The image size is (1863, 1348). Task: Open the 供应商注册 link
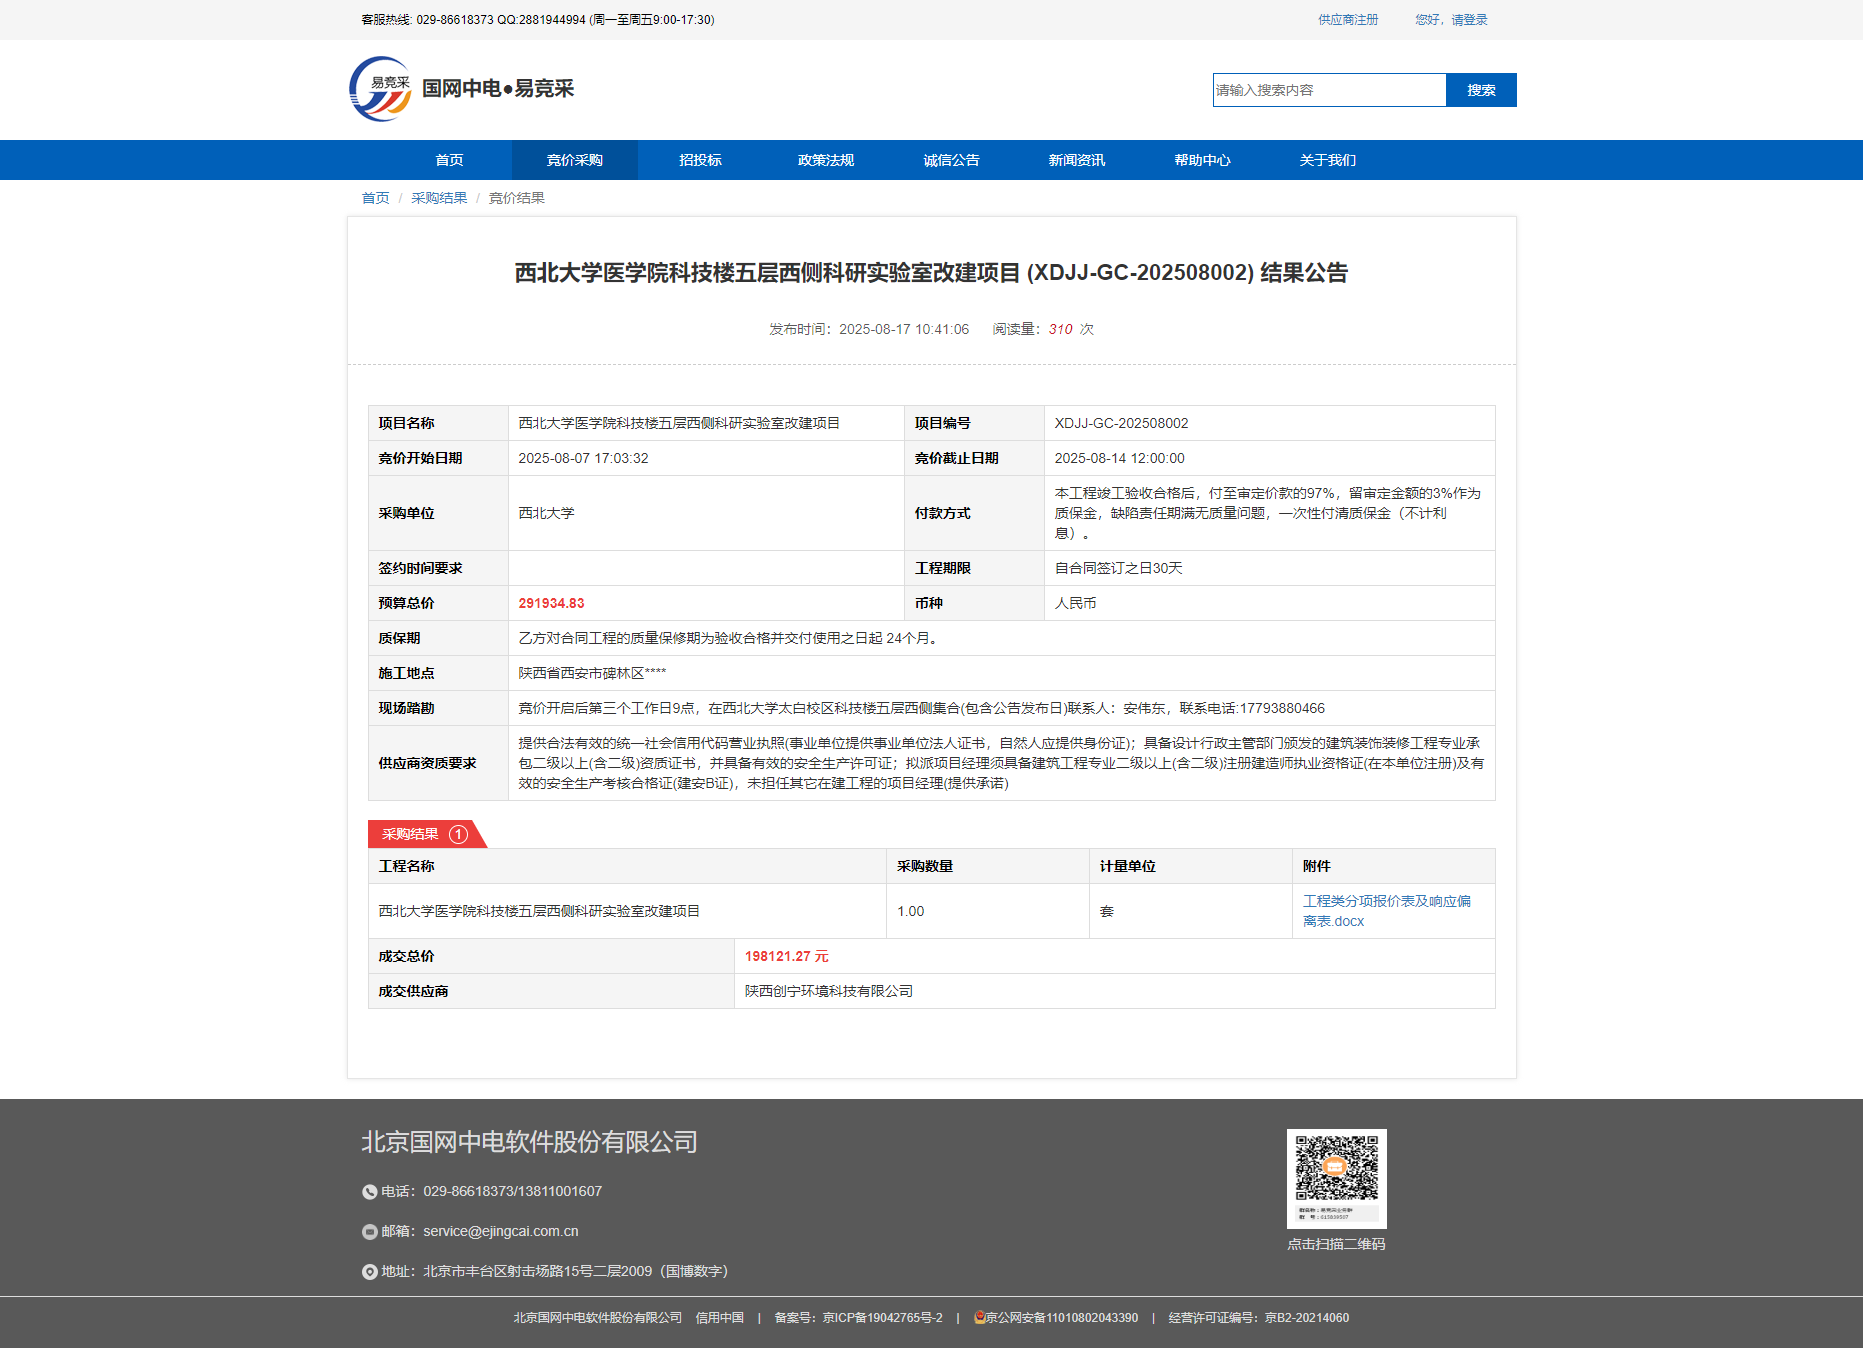pyautogui.click(x=1347, y=20)
